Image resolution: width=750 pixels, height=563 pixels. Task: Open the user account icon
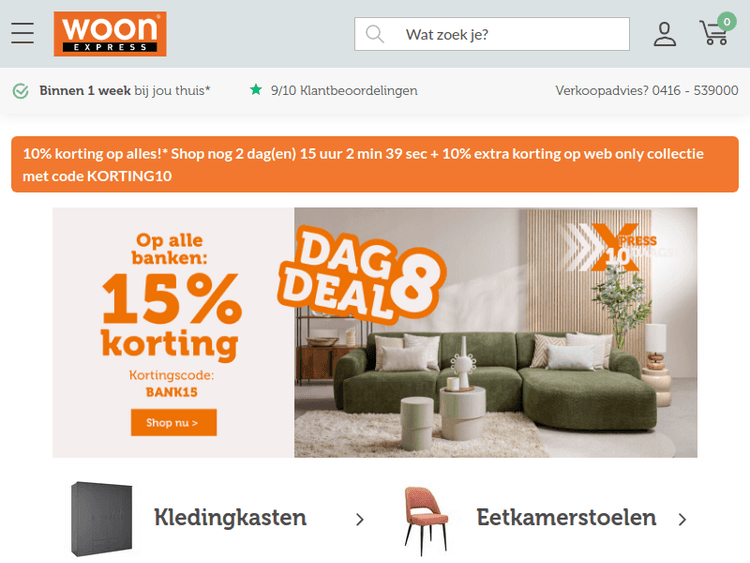[665, 34]
